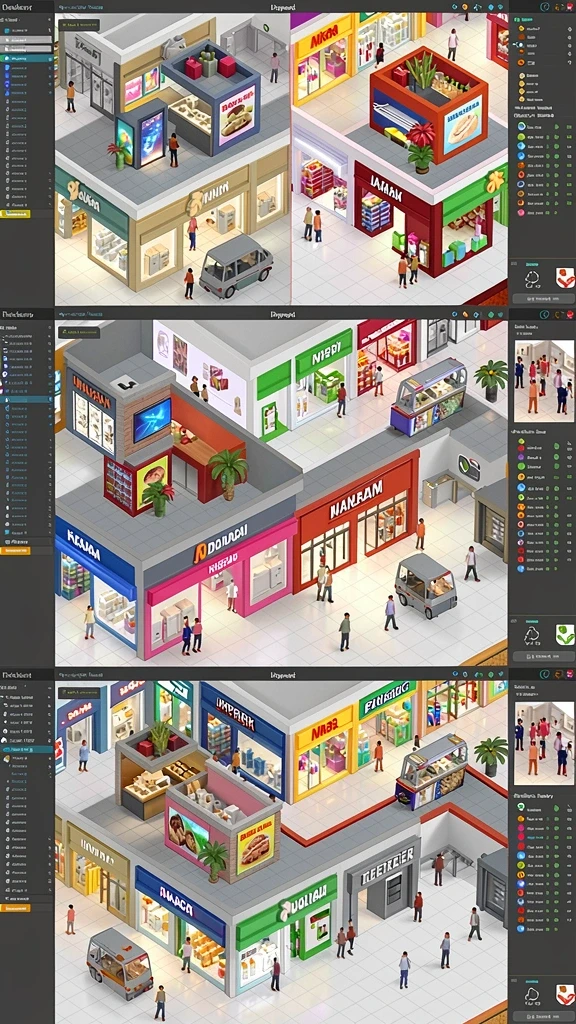Click the teal circle icon in top window's header
Screen dimensions: 576x1024
(x=545, y=7)
